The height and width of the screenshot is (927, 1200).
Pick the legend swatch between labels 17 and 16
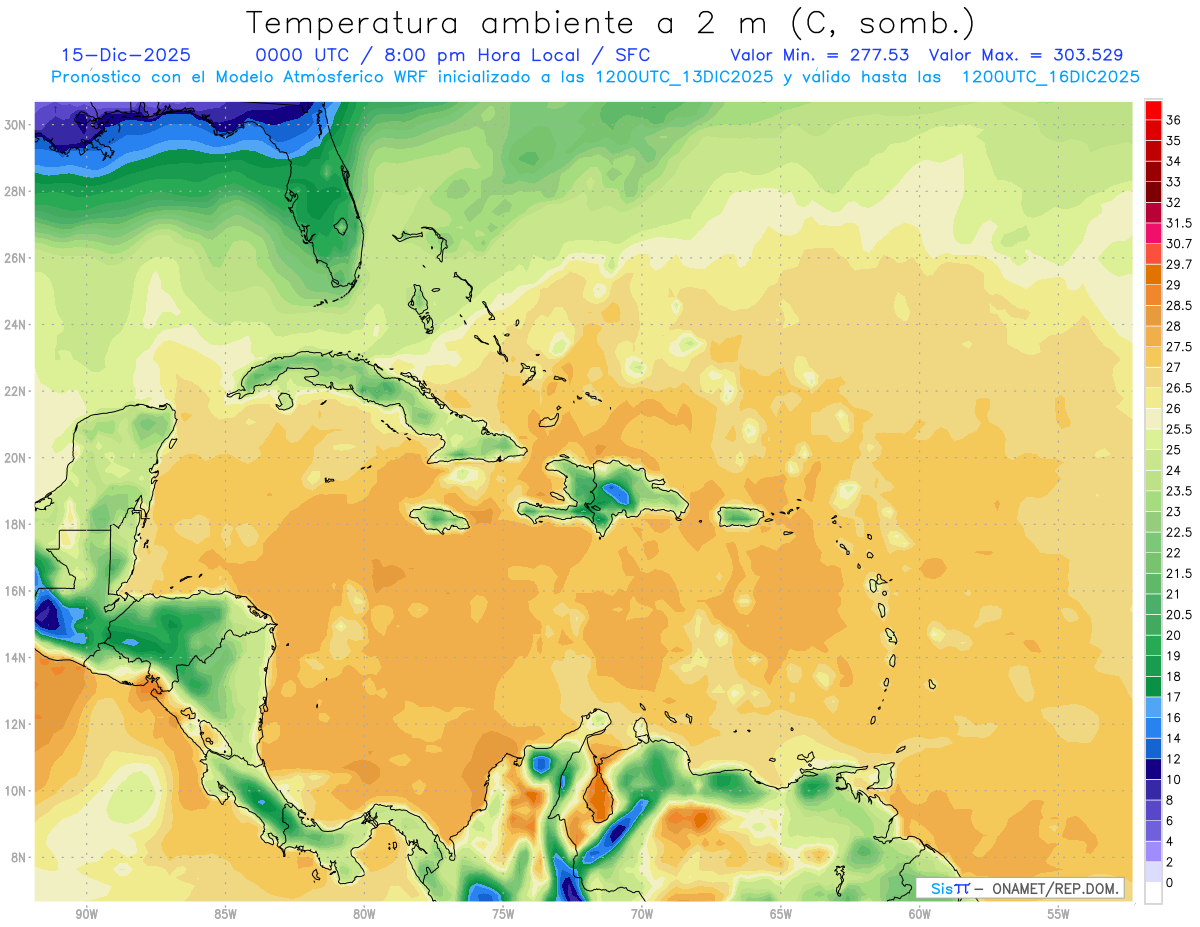[1153, 707]
